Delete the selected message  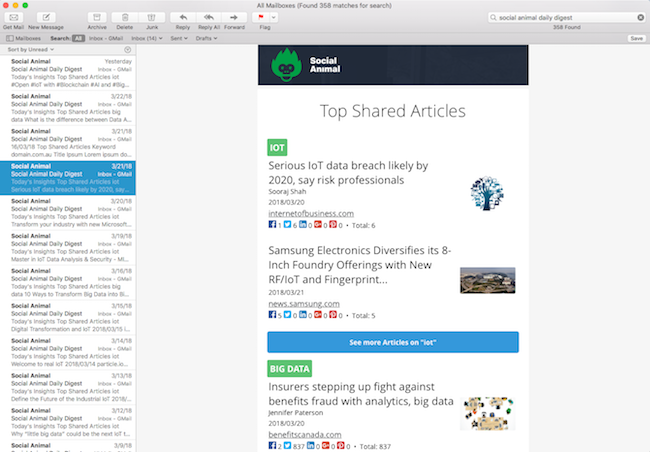pos(125,17)
